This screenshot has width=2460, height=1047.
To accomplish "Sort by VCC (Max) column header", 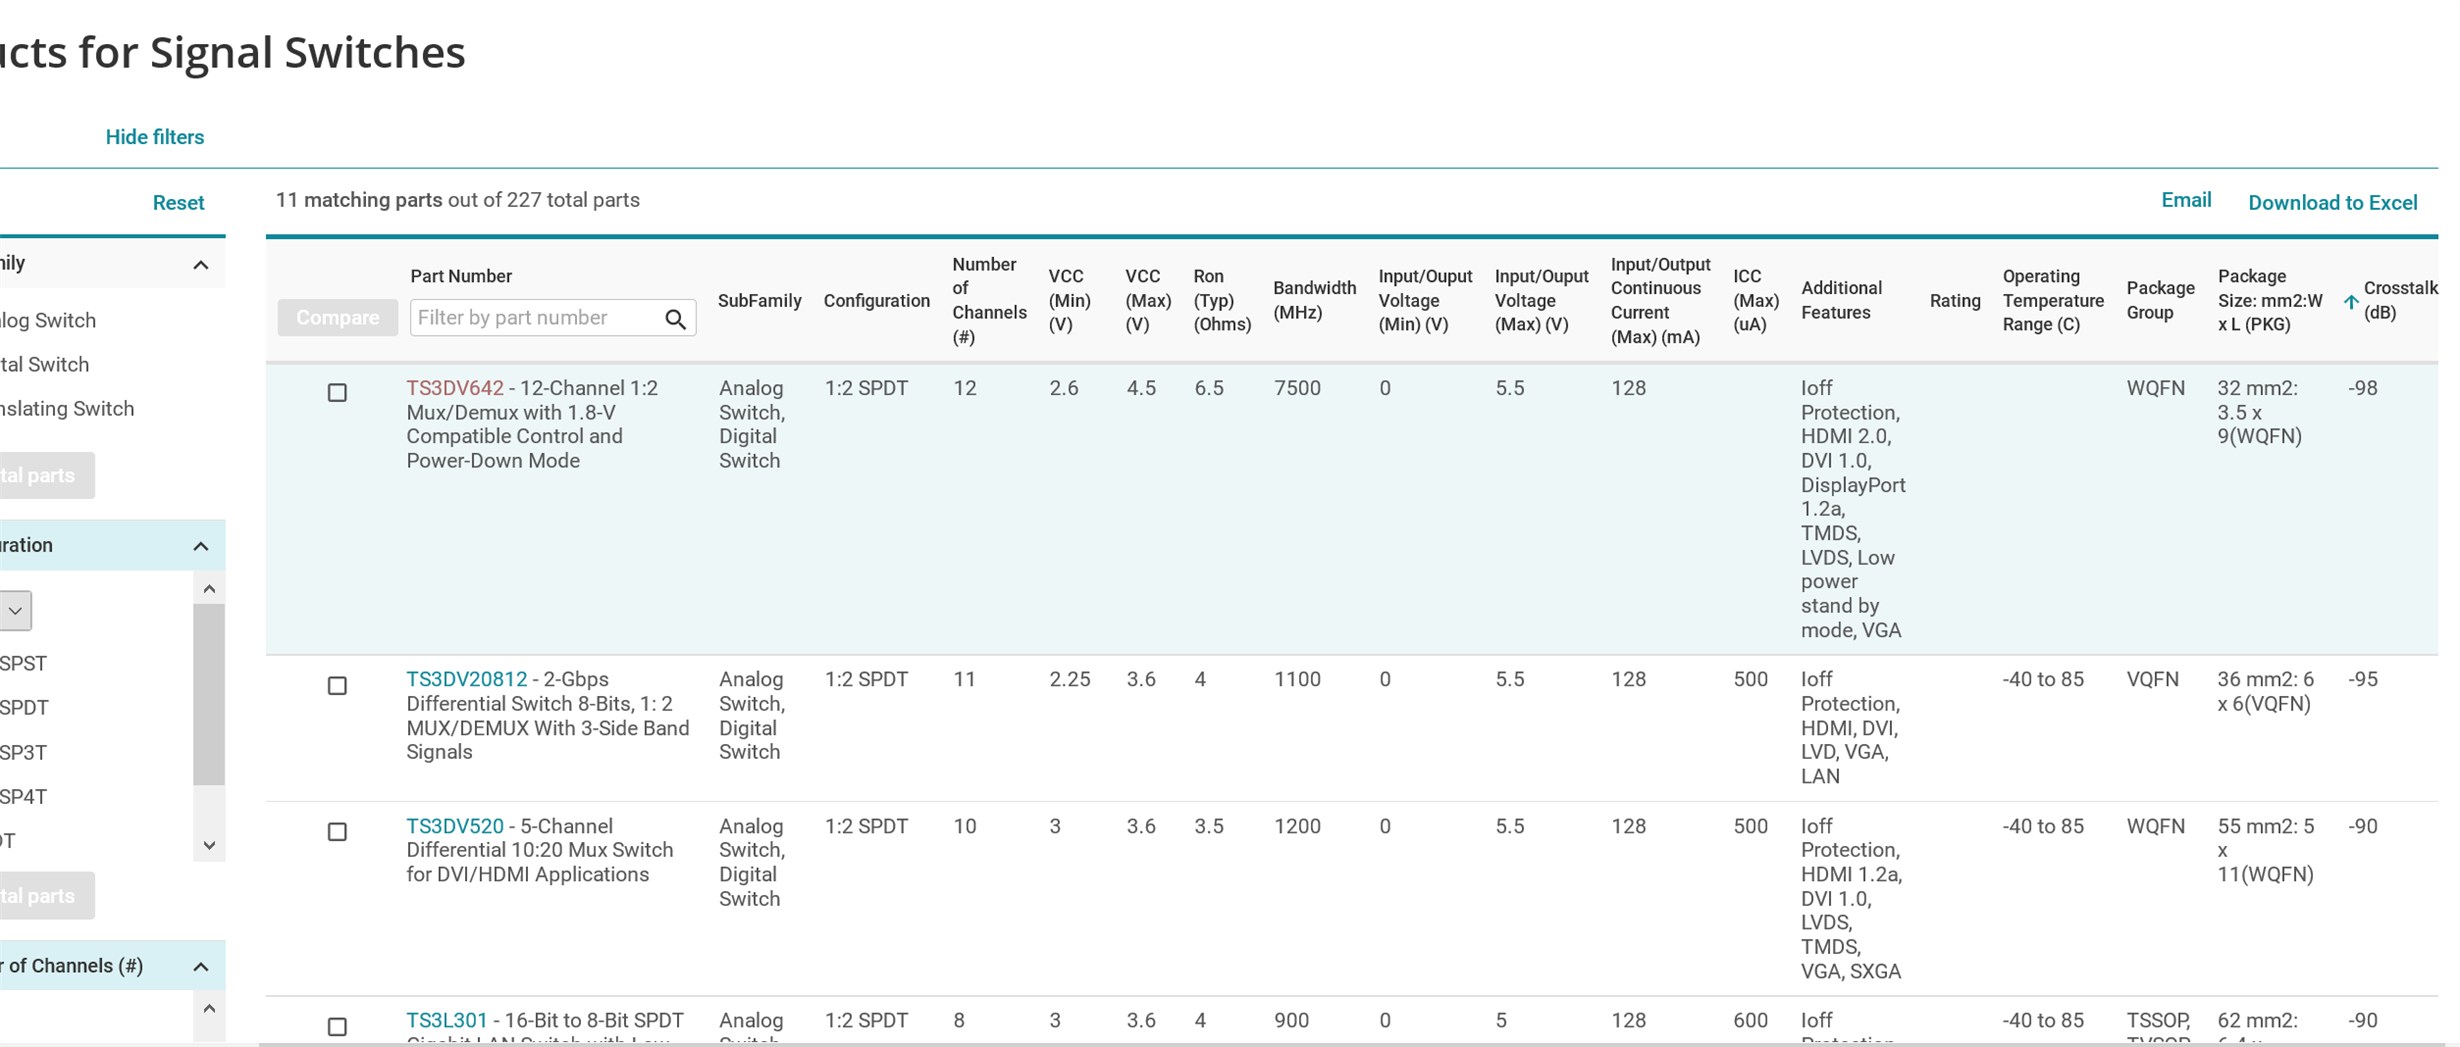I will (1148, 300).
